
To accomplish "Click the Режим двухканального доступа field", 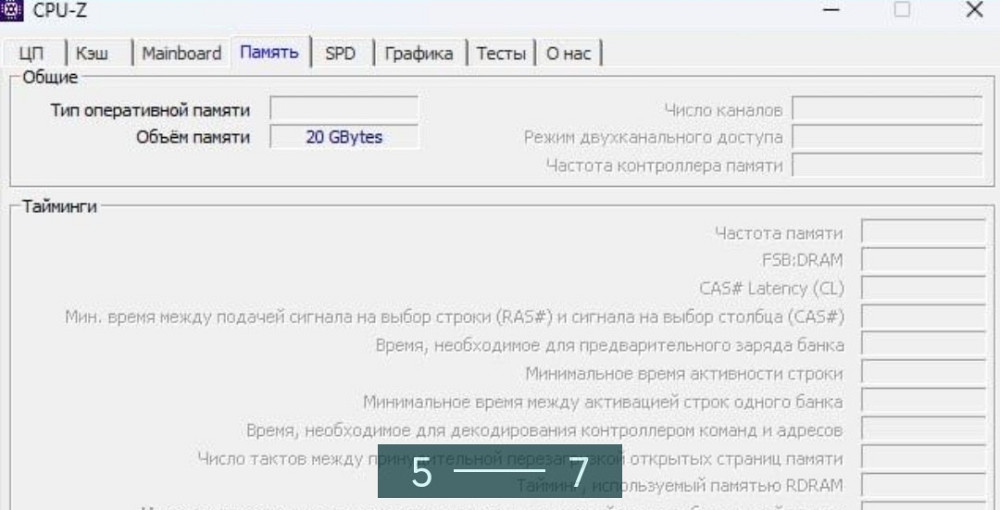I will click(x=887, y=137).
